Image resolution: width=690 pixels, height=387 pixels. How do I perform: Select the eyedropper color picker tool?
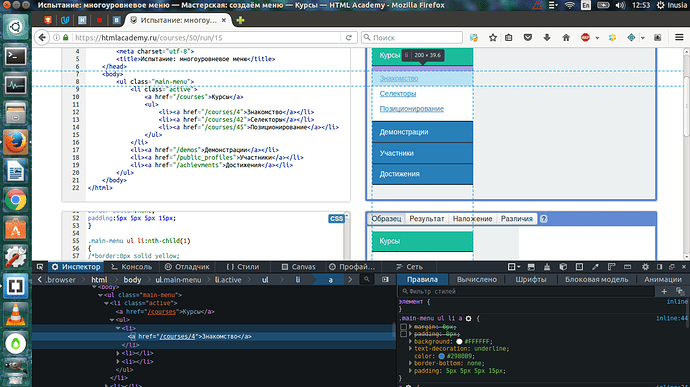(595, 267)
